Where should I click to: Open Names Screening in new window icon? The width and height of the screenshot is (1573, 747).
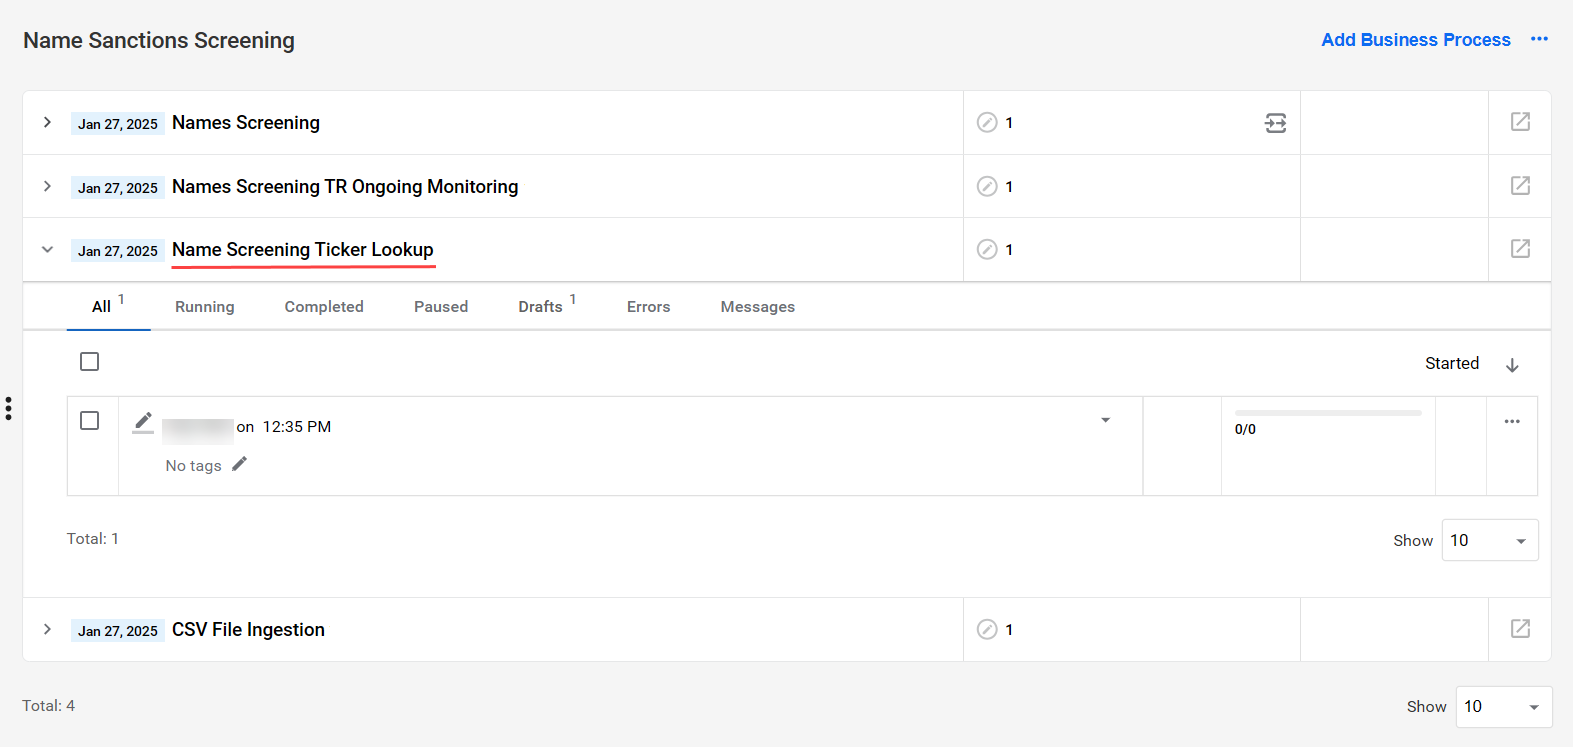1520,122
